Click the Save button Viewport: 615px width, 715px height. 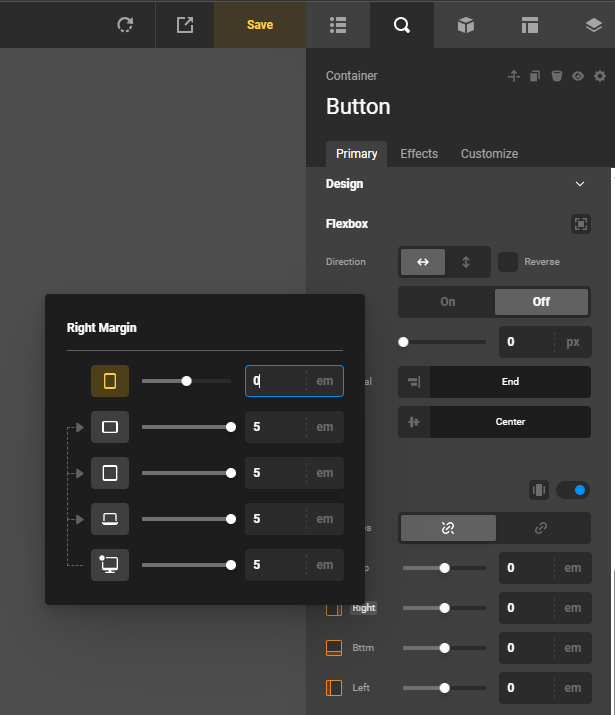click(260, 25)
